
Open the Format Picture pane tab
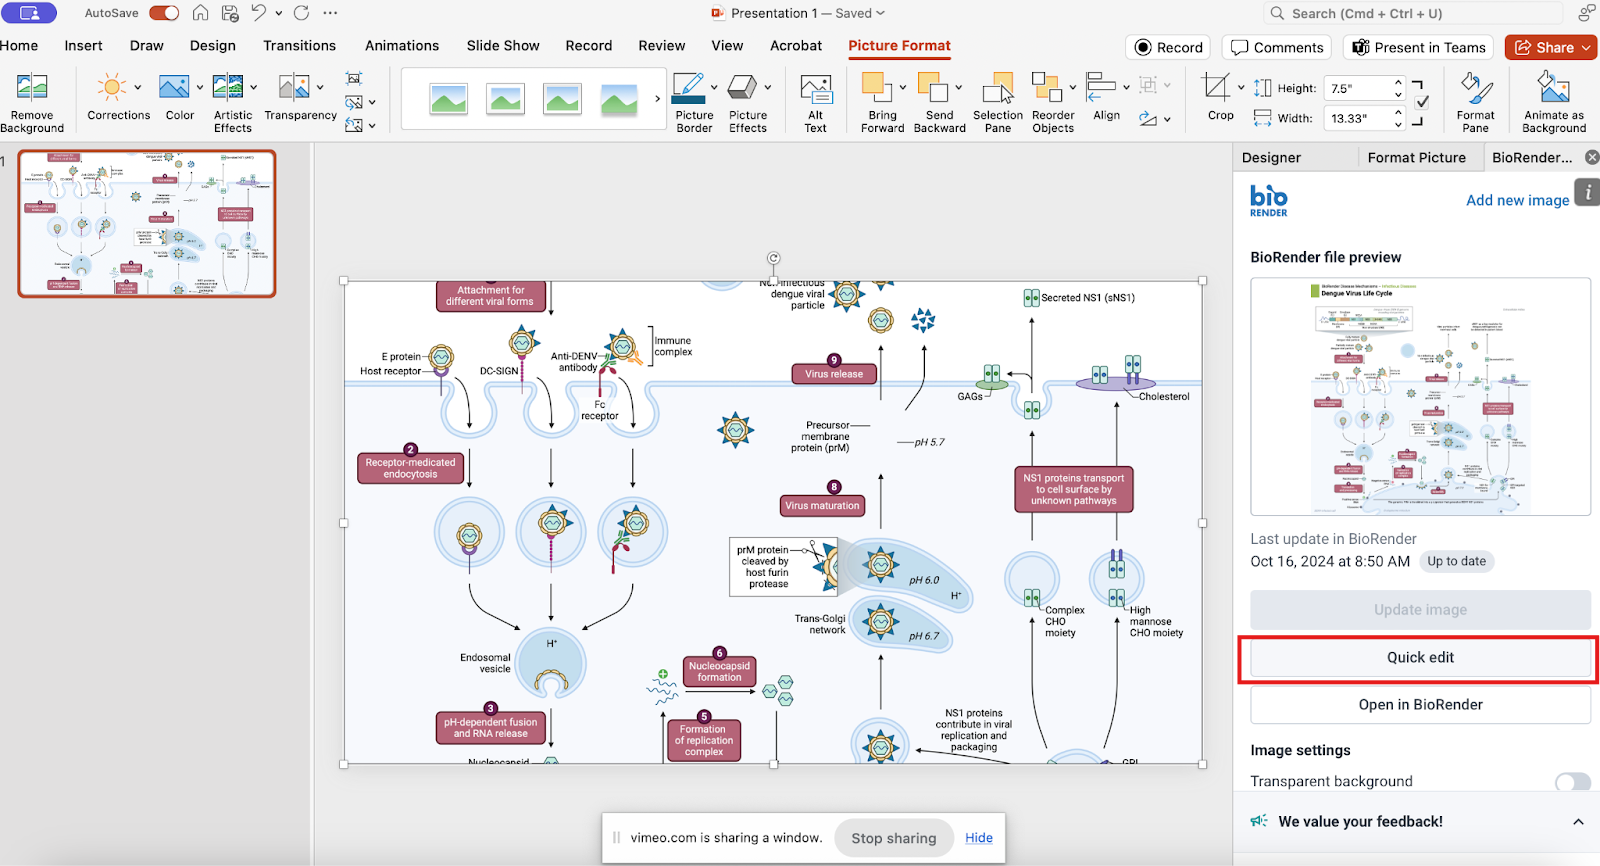coord(1416,158)
